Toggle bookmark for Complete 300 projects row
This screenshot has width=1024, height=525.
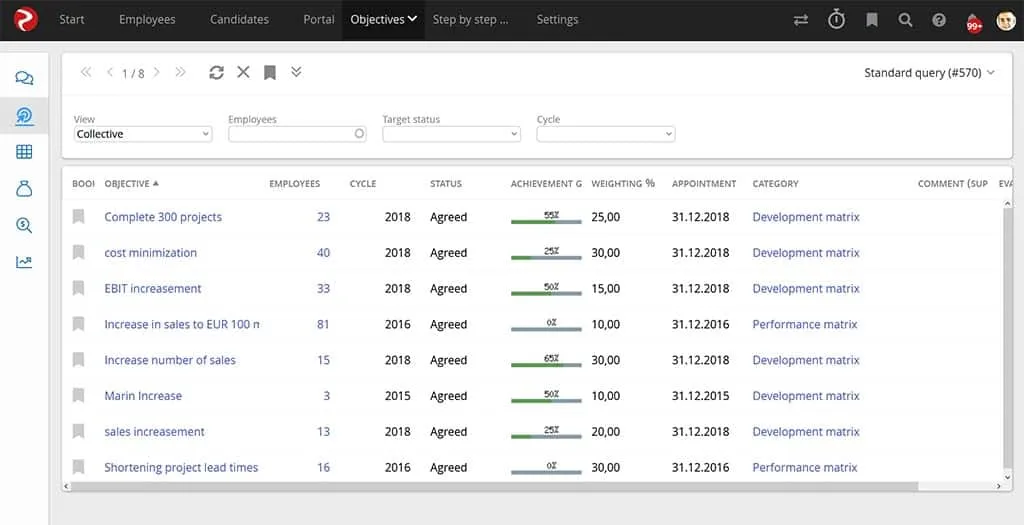[x=79, y=217]
